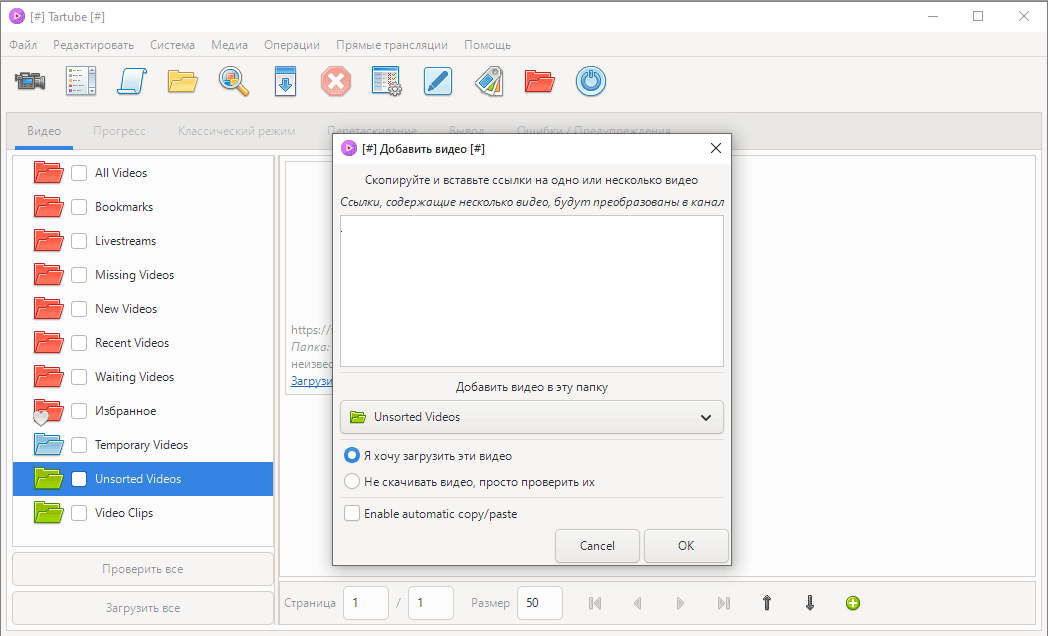
Task: Open the download options gear list icon
Action: tap(387, 82)
